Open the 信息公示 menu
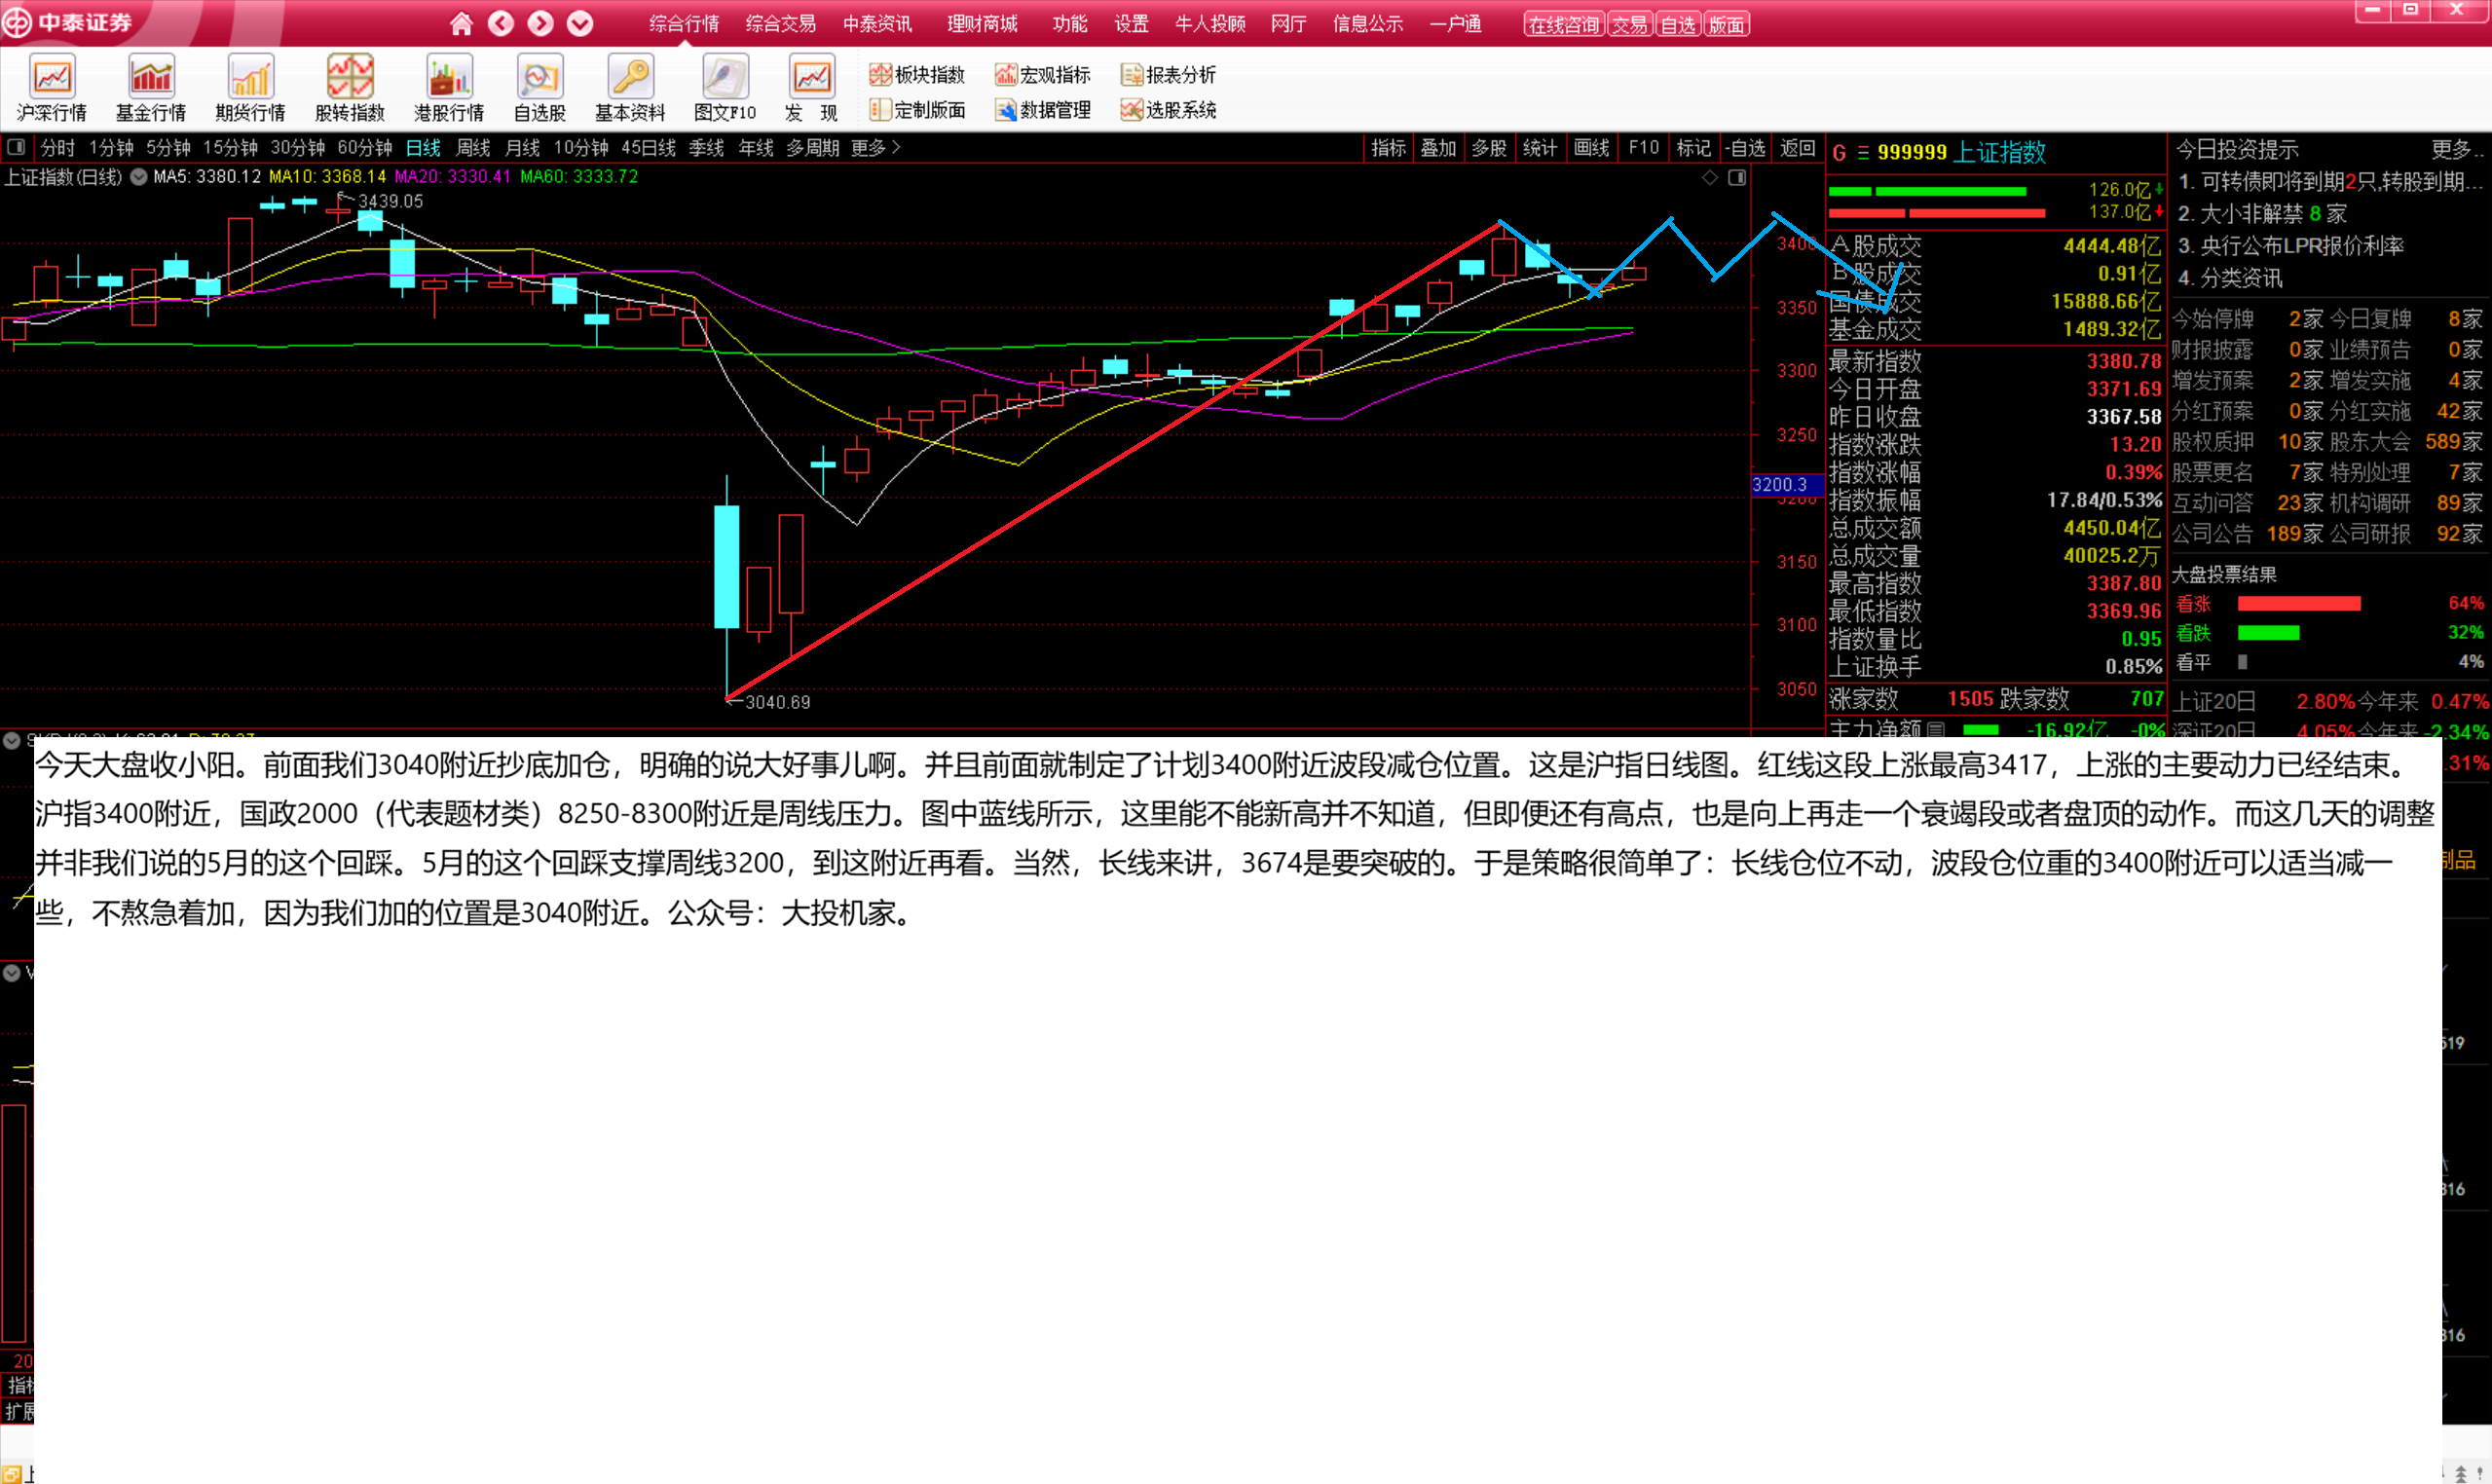 [x=1368, y=23]
